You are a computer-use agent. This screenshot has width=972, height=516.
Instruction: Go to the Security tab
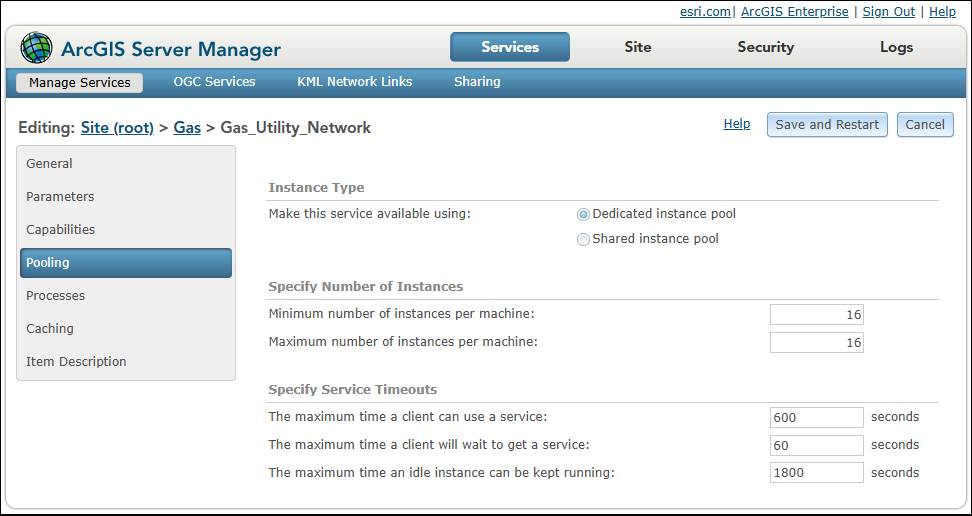coord(766,47)
